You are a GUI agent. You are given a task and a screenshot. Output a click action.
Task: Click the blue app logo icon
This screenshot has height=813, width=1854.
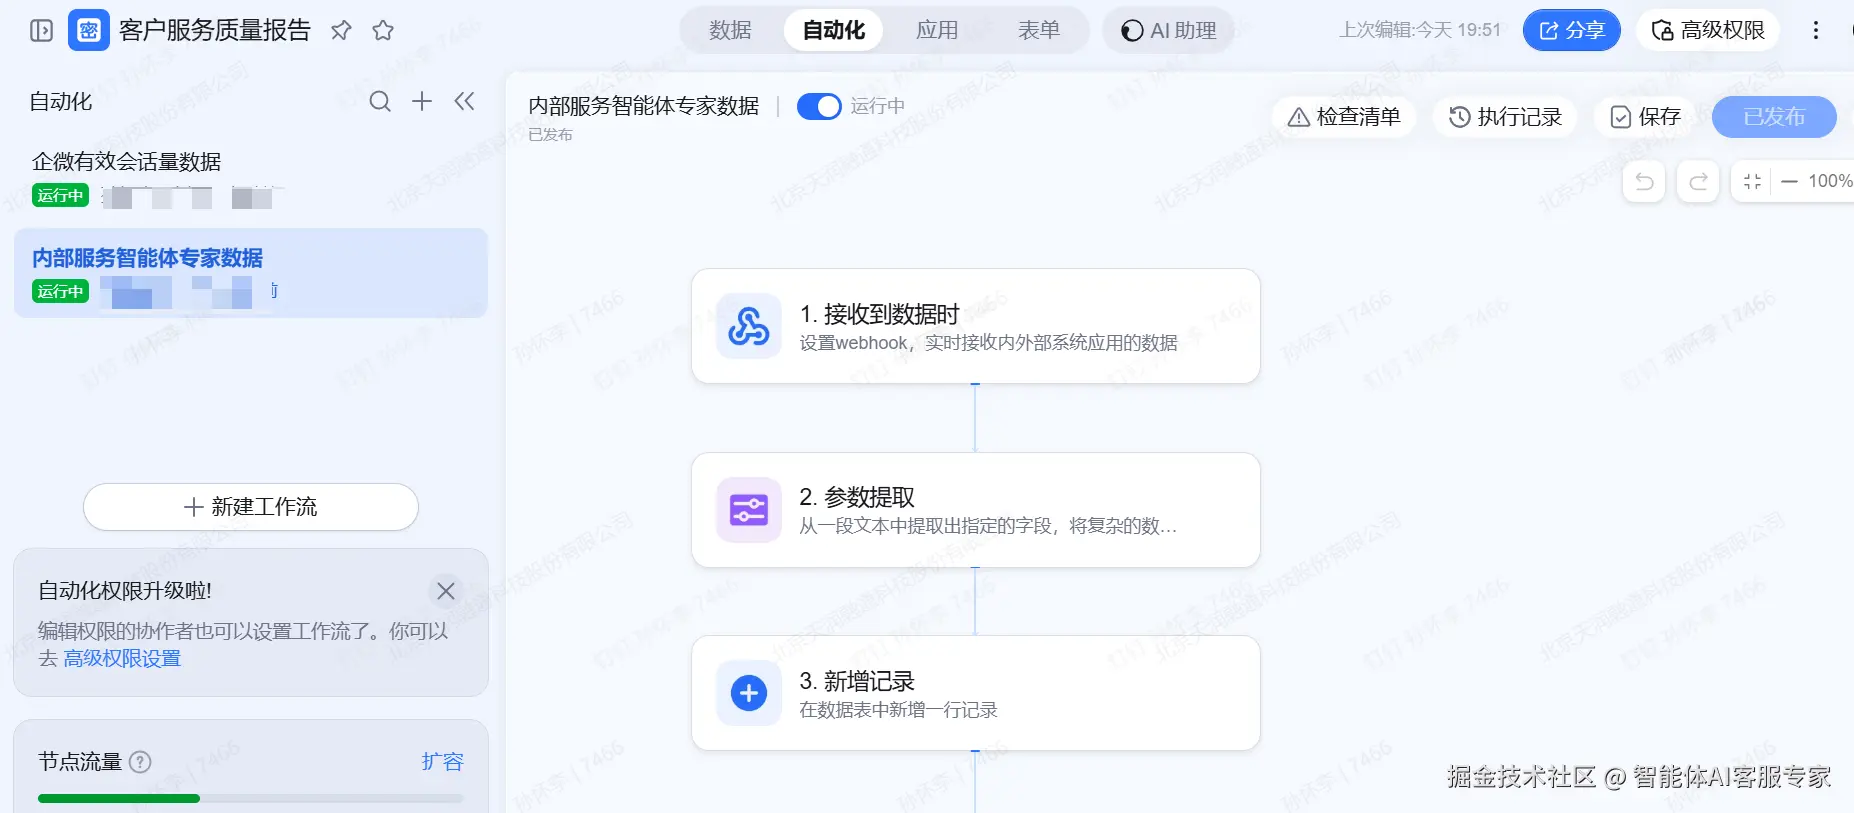tap(89, 31)
